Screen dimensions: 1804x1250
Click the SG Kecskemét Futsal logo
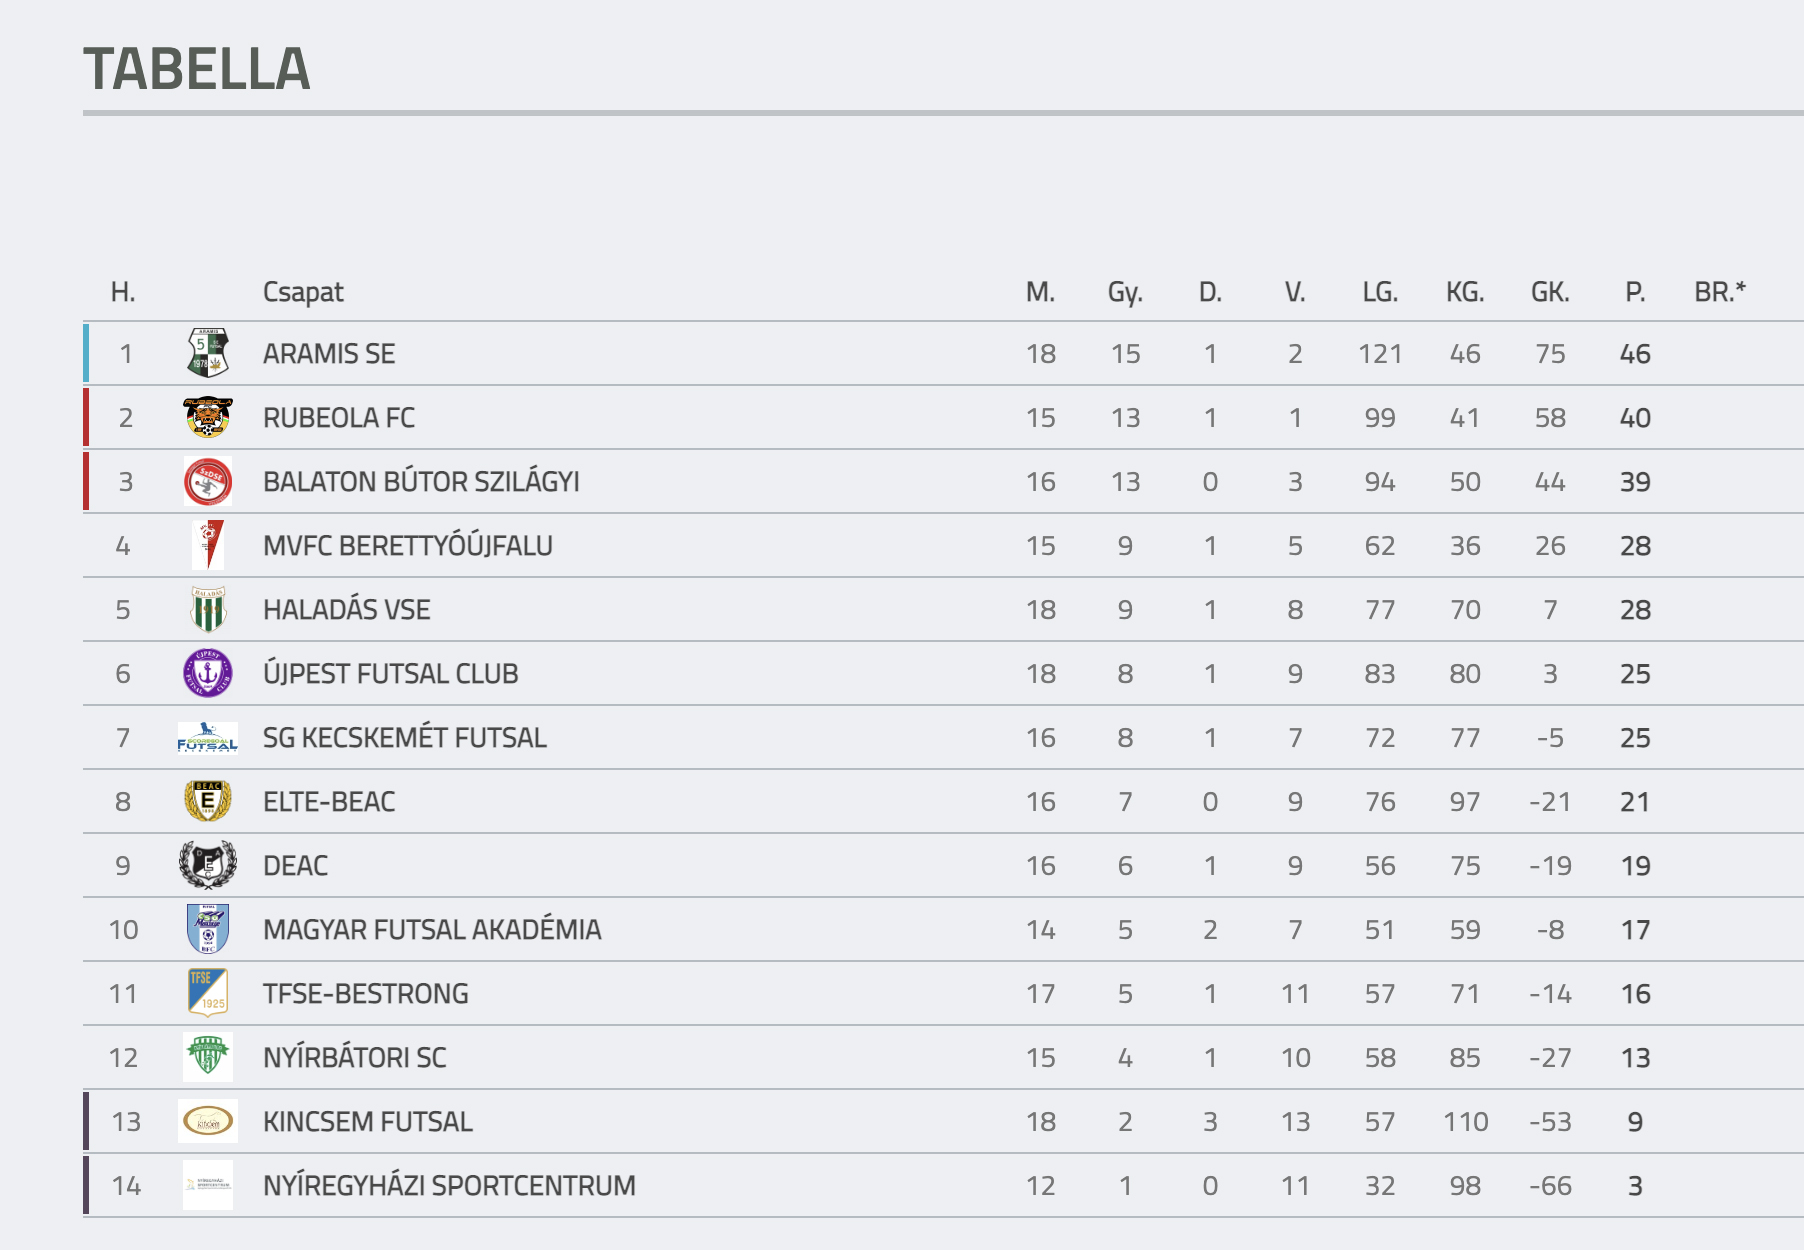(208, 737)
